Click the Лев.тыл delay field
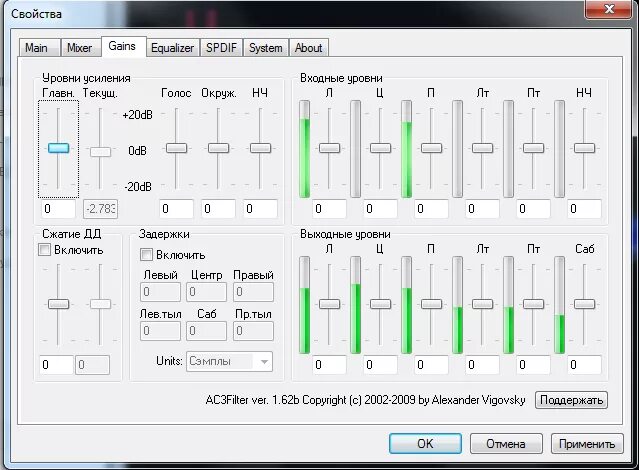Screen dimensions: 639x470 tap(160, 331)
